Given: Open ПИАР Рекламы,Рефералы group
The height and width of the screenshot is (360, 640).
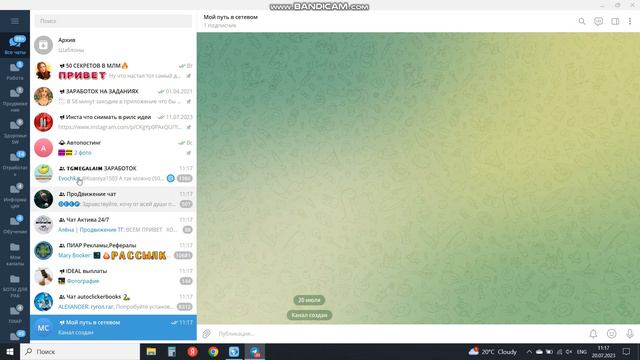Looking at the screenshot, I should [113, 251].
